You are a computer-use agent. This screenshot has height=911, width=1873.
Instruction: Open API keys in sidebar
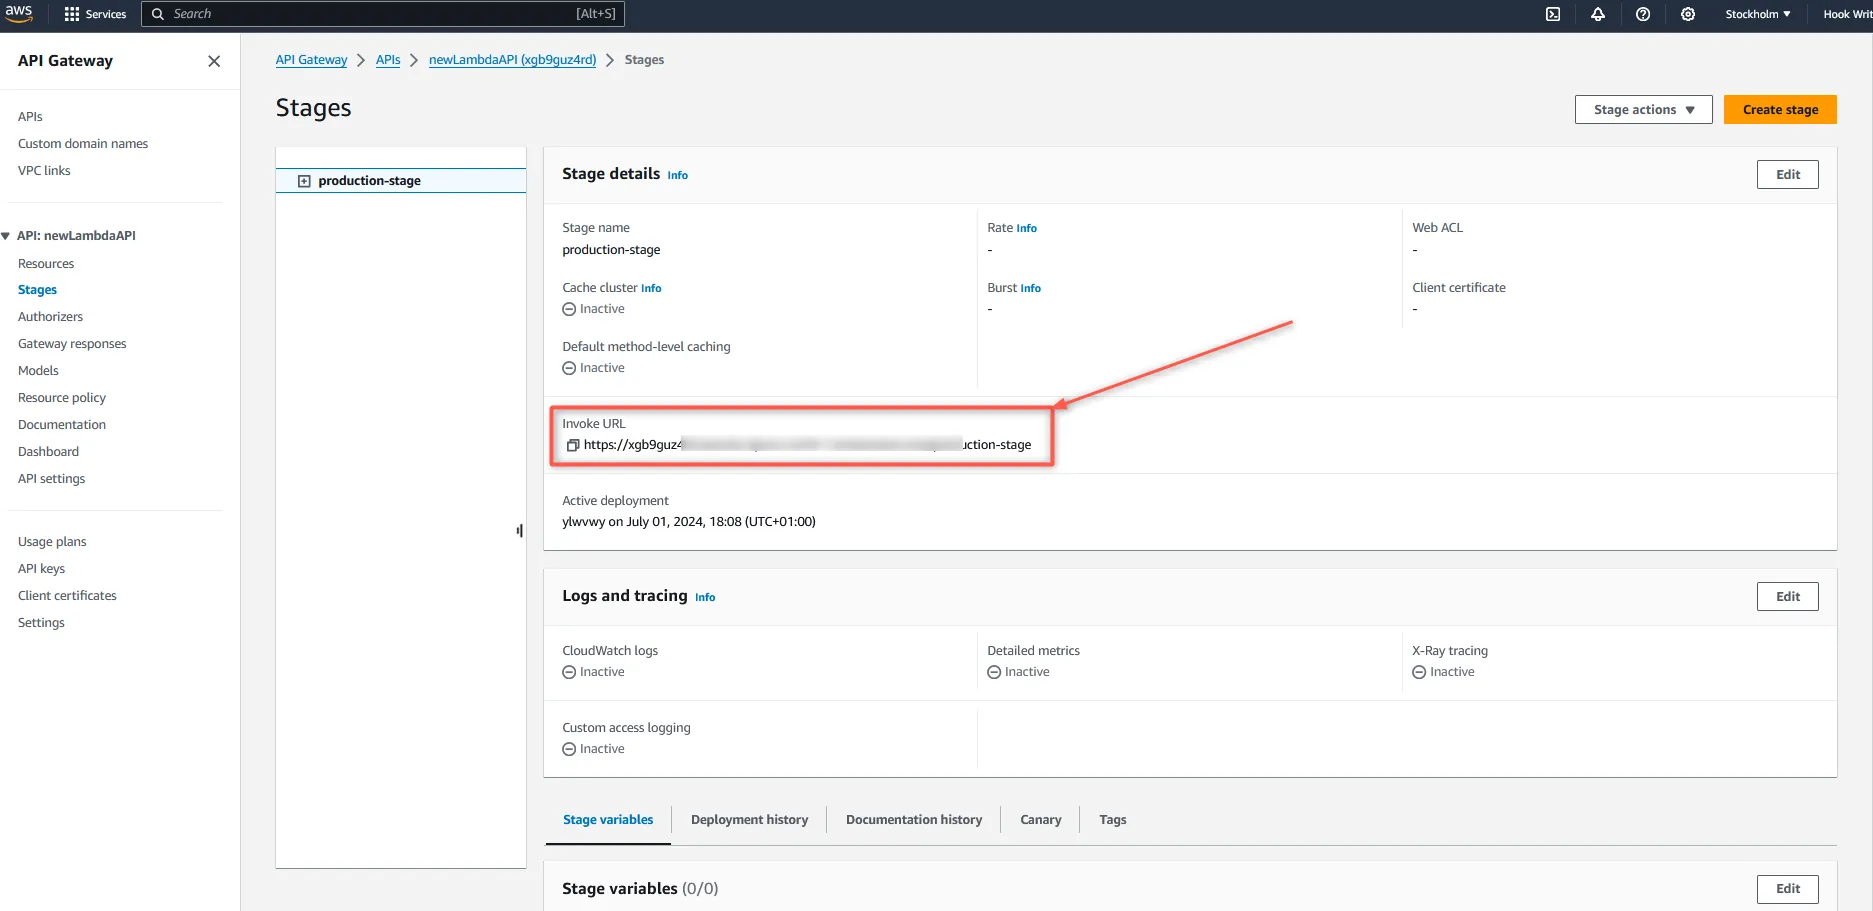pyautogui.click(x=41, y=569)
